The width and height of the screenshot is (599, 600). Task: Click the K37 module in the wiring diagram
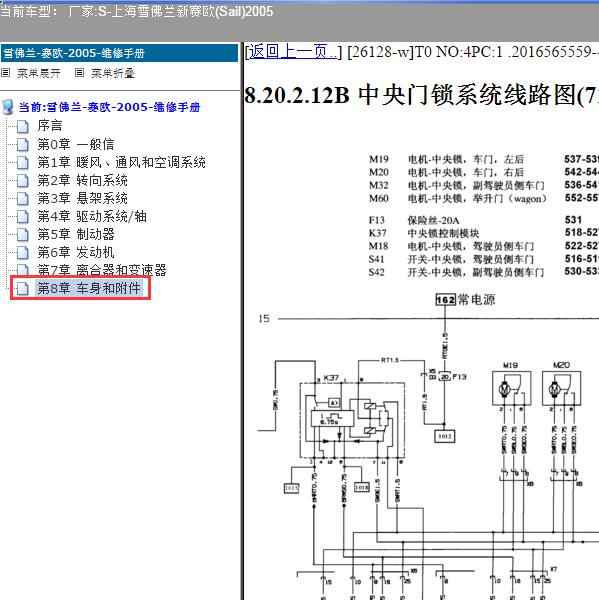pyautogui.click(x=352, y=420)
